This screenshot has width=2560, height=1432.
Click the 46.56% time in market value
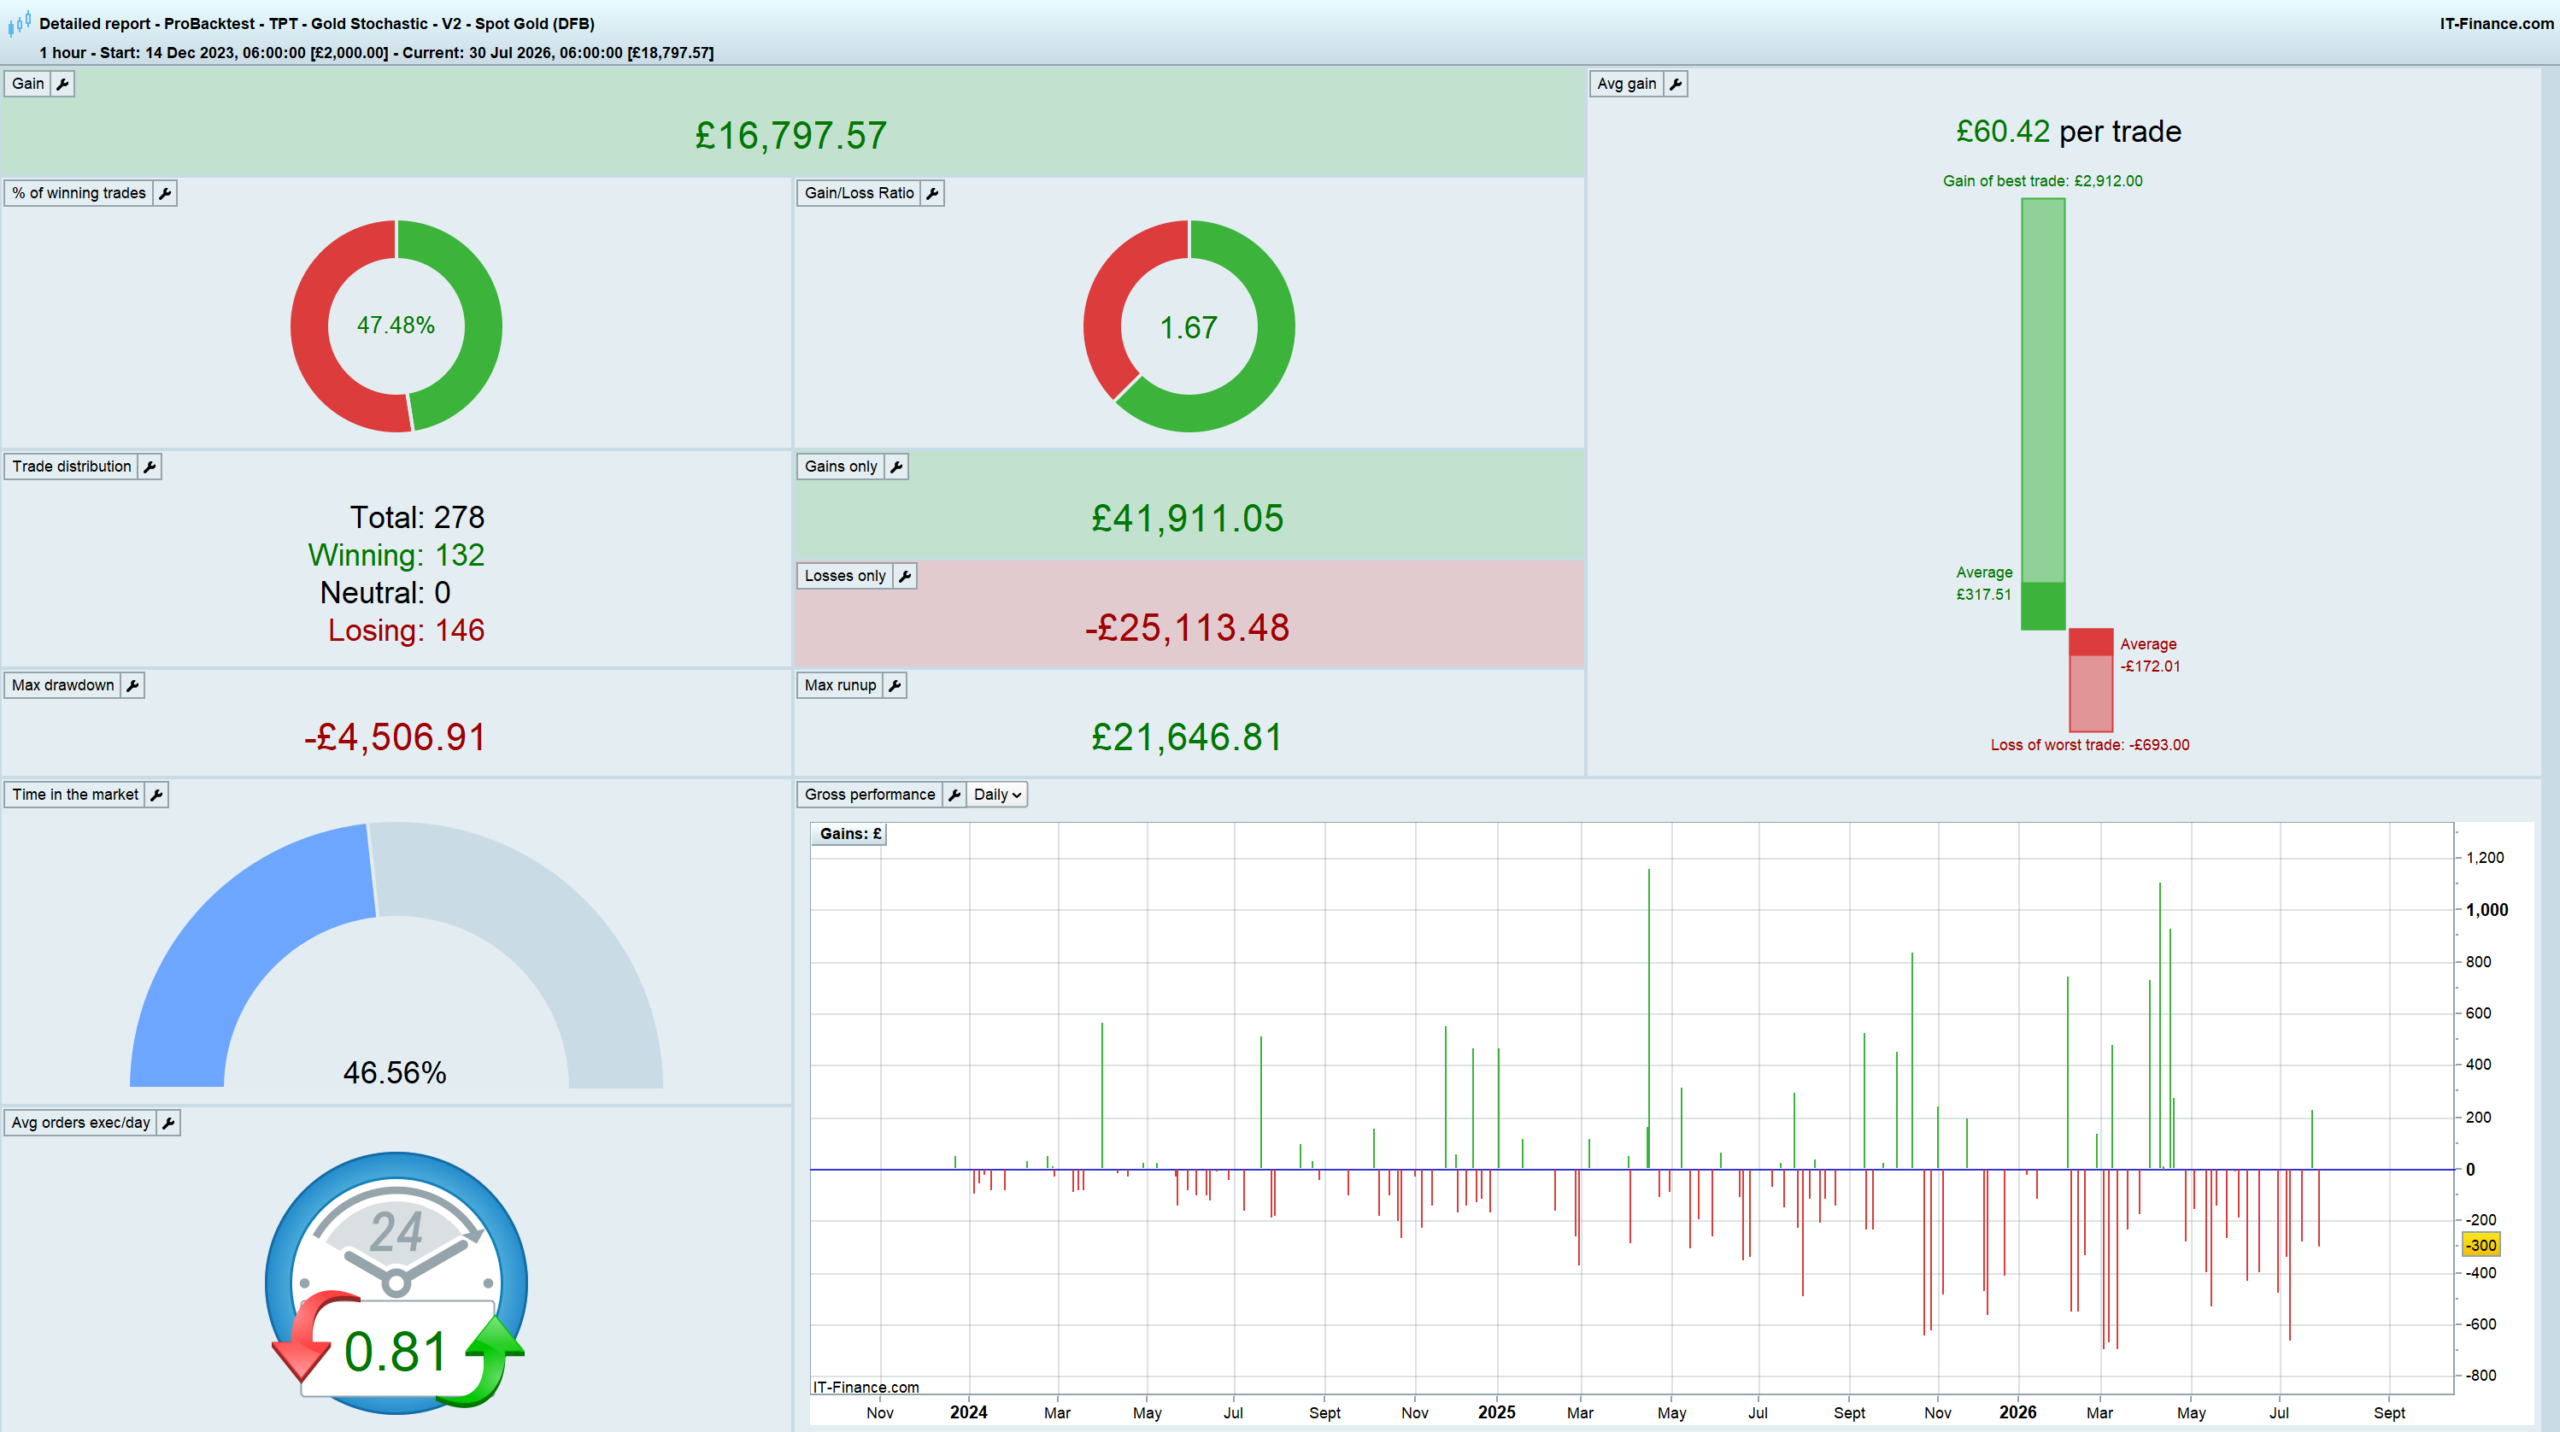point(395,1073)
